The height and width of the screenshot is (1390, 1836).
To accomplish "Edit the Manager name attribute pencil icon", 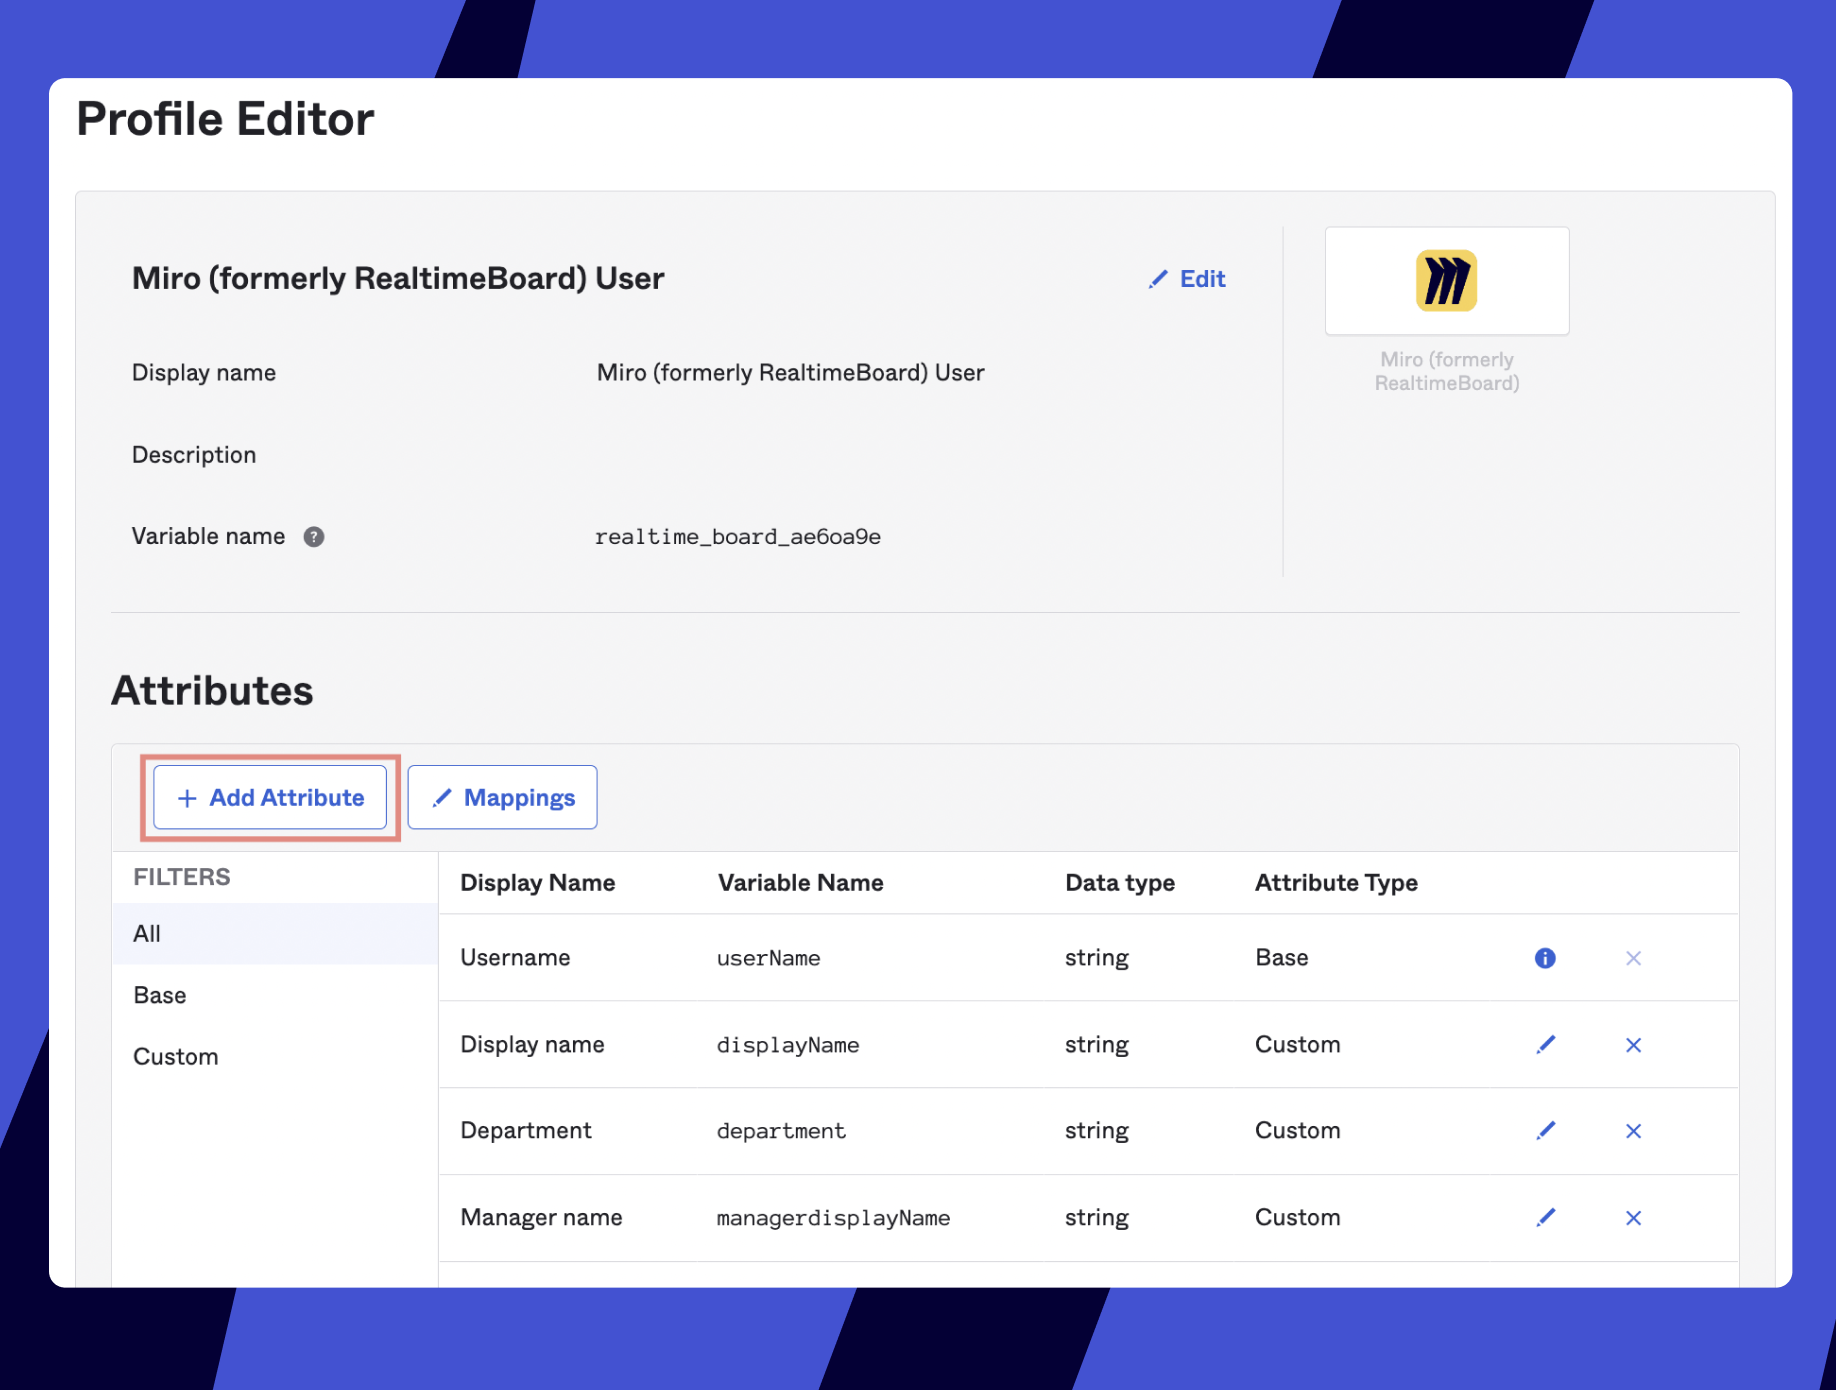I will click(x=1545, y=1218).
